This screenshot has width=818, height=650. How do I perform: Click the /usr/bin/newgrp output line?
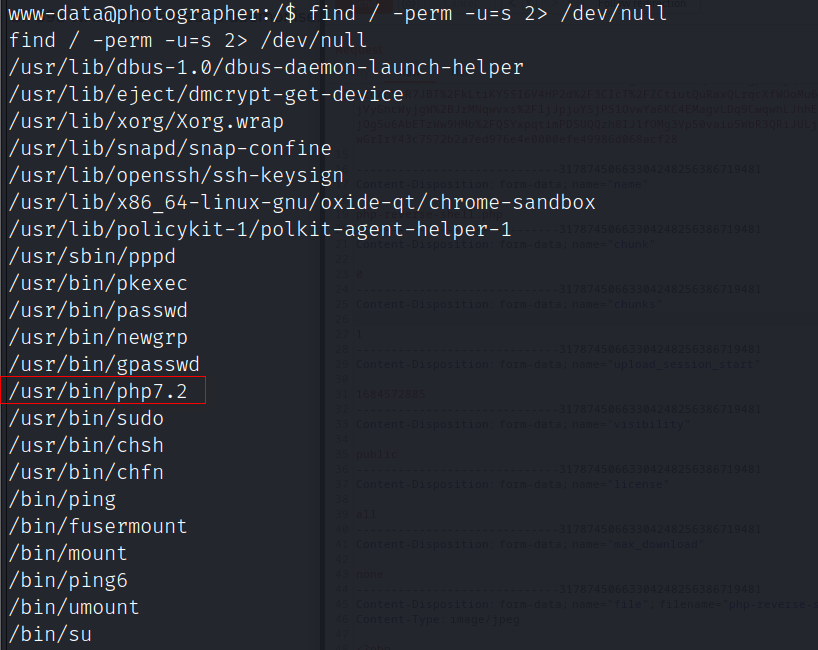coord(98,337)
